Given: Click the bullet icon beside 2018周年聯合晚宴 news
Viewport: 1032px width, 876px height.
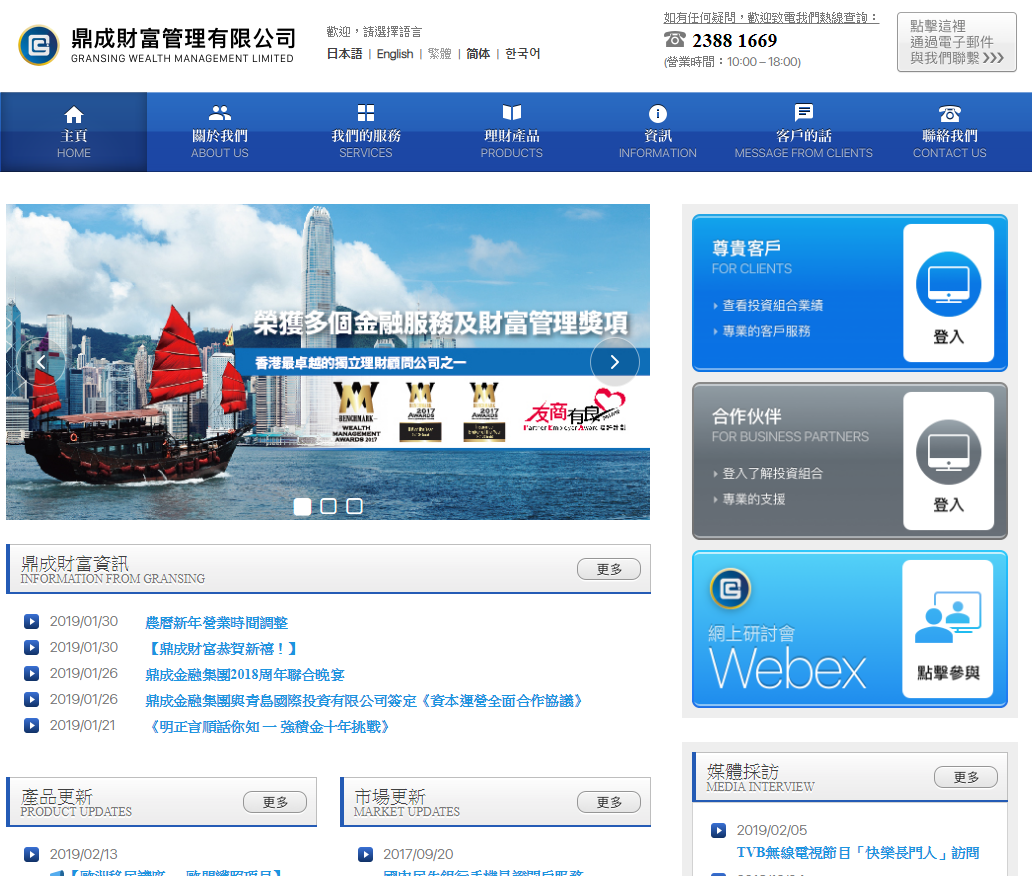Looking at the screenshot, I should [x=31, y=673].
